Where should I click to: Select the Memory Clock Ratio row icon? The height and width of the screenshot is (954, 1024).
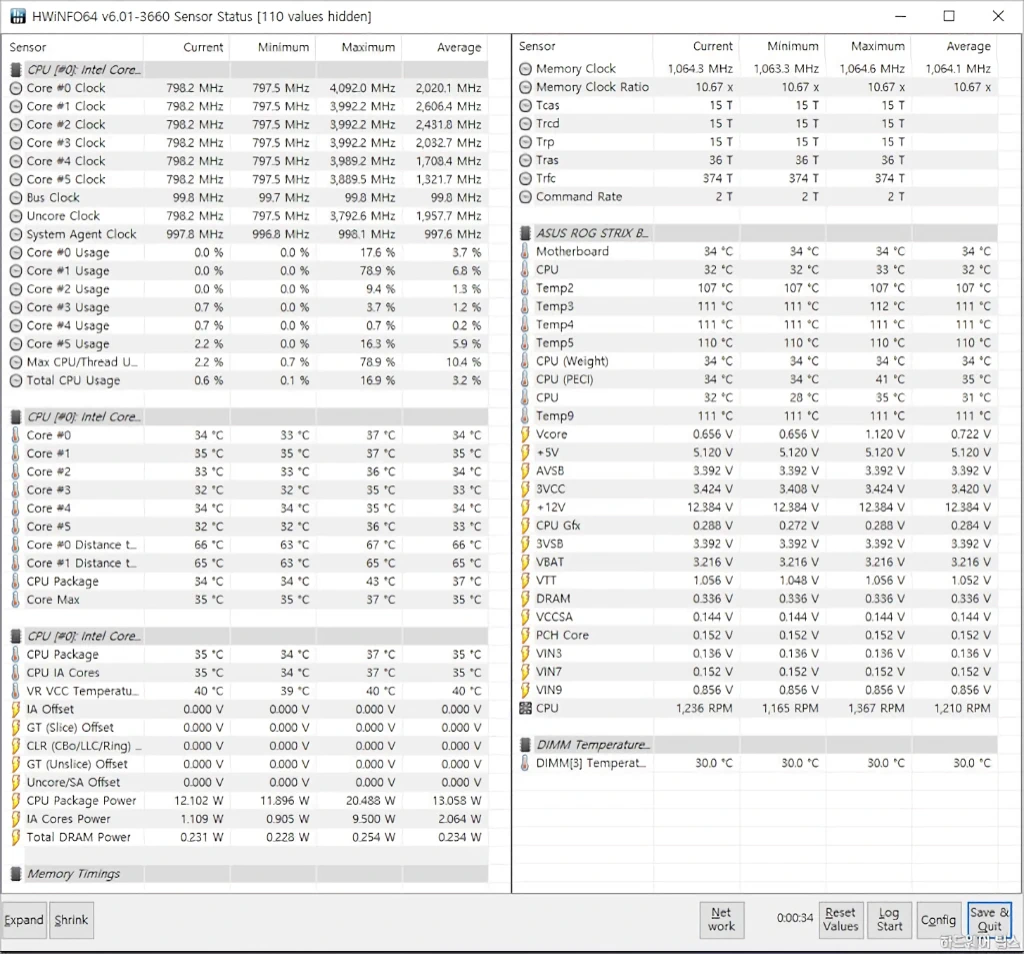(526, 87)
